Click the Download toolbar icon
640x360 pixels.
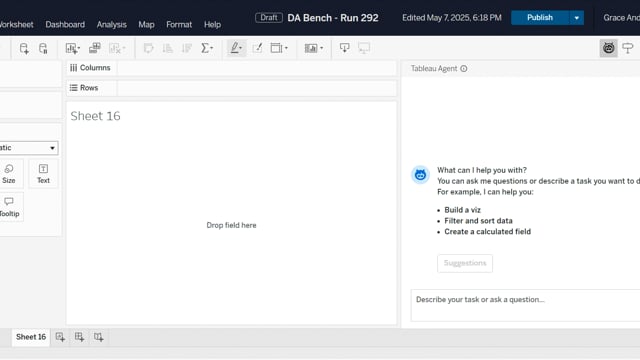(x=344, y=48)
